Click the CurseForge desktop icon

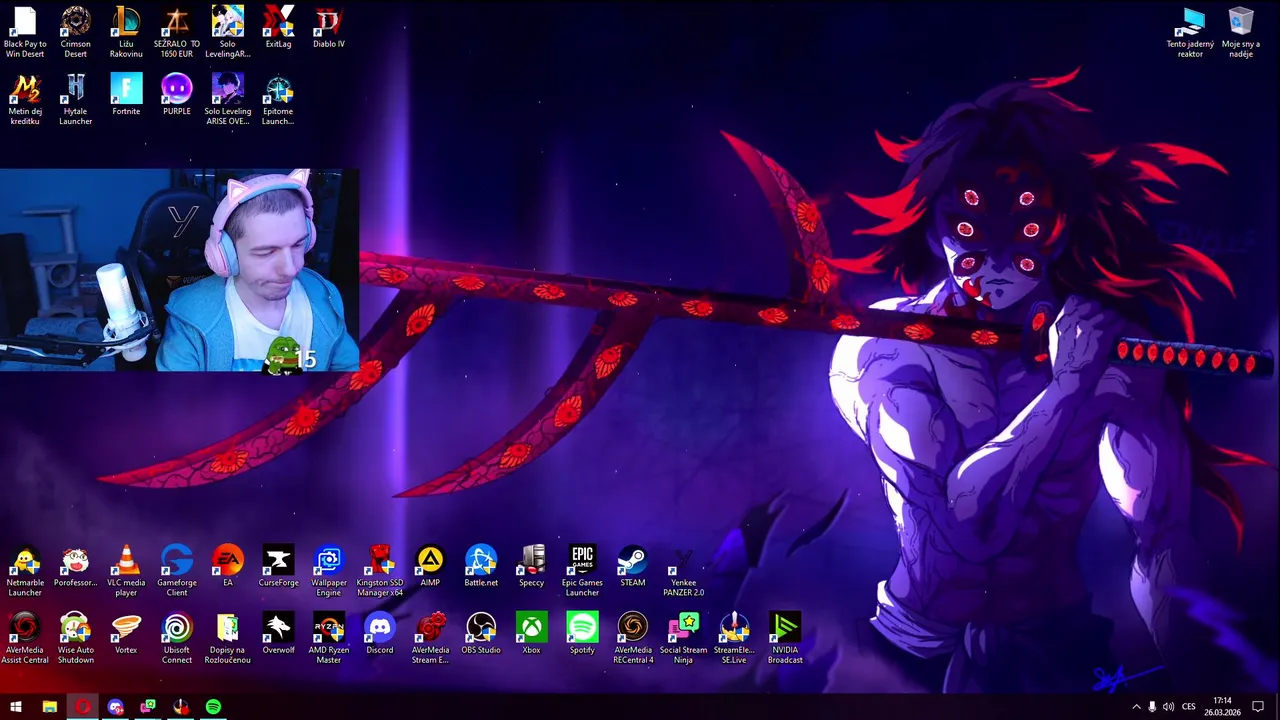(x=278, y=566)
